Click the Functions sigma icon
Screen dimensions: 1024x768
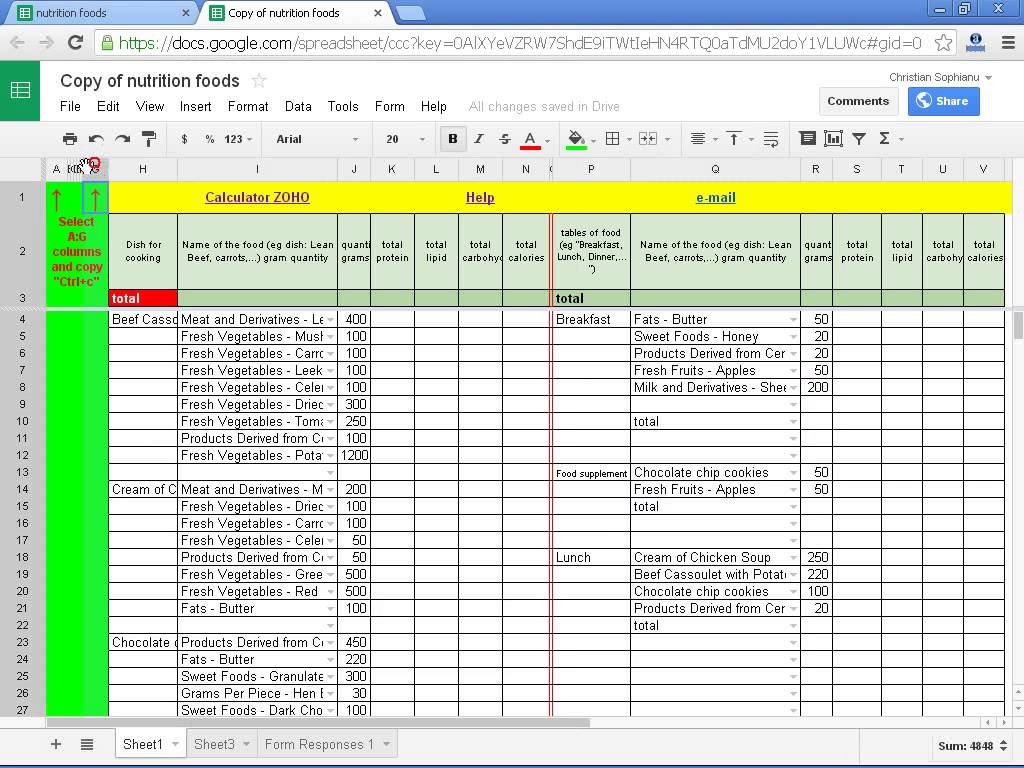[888, 139]
